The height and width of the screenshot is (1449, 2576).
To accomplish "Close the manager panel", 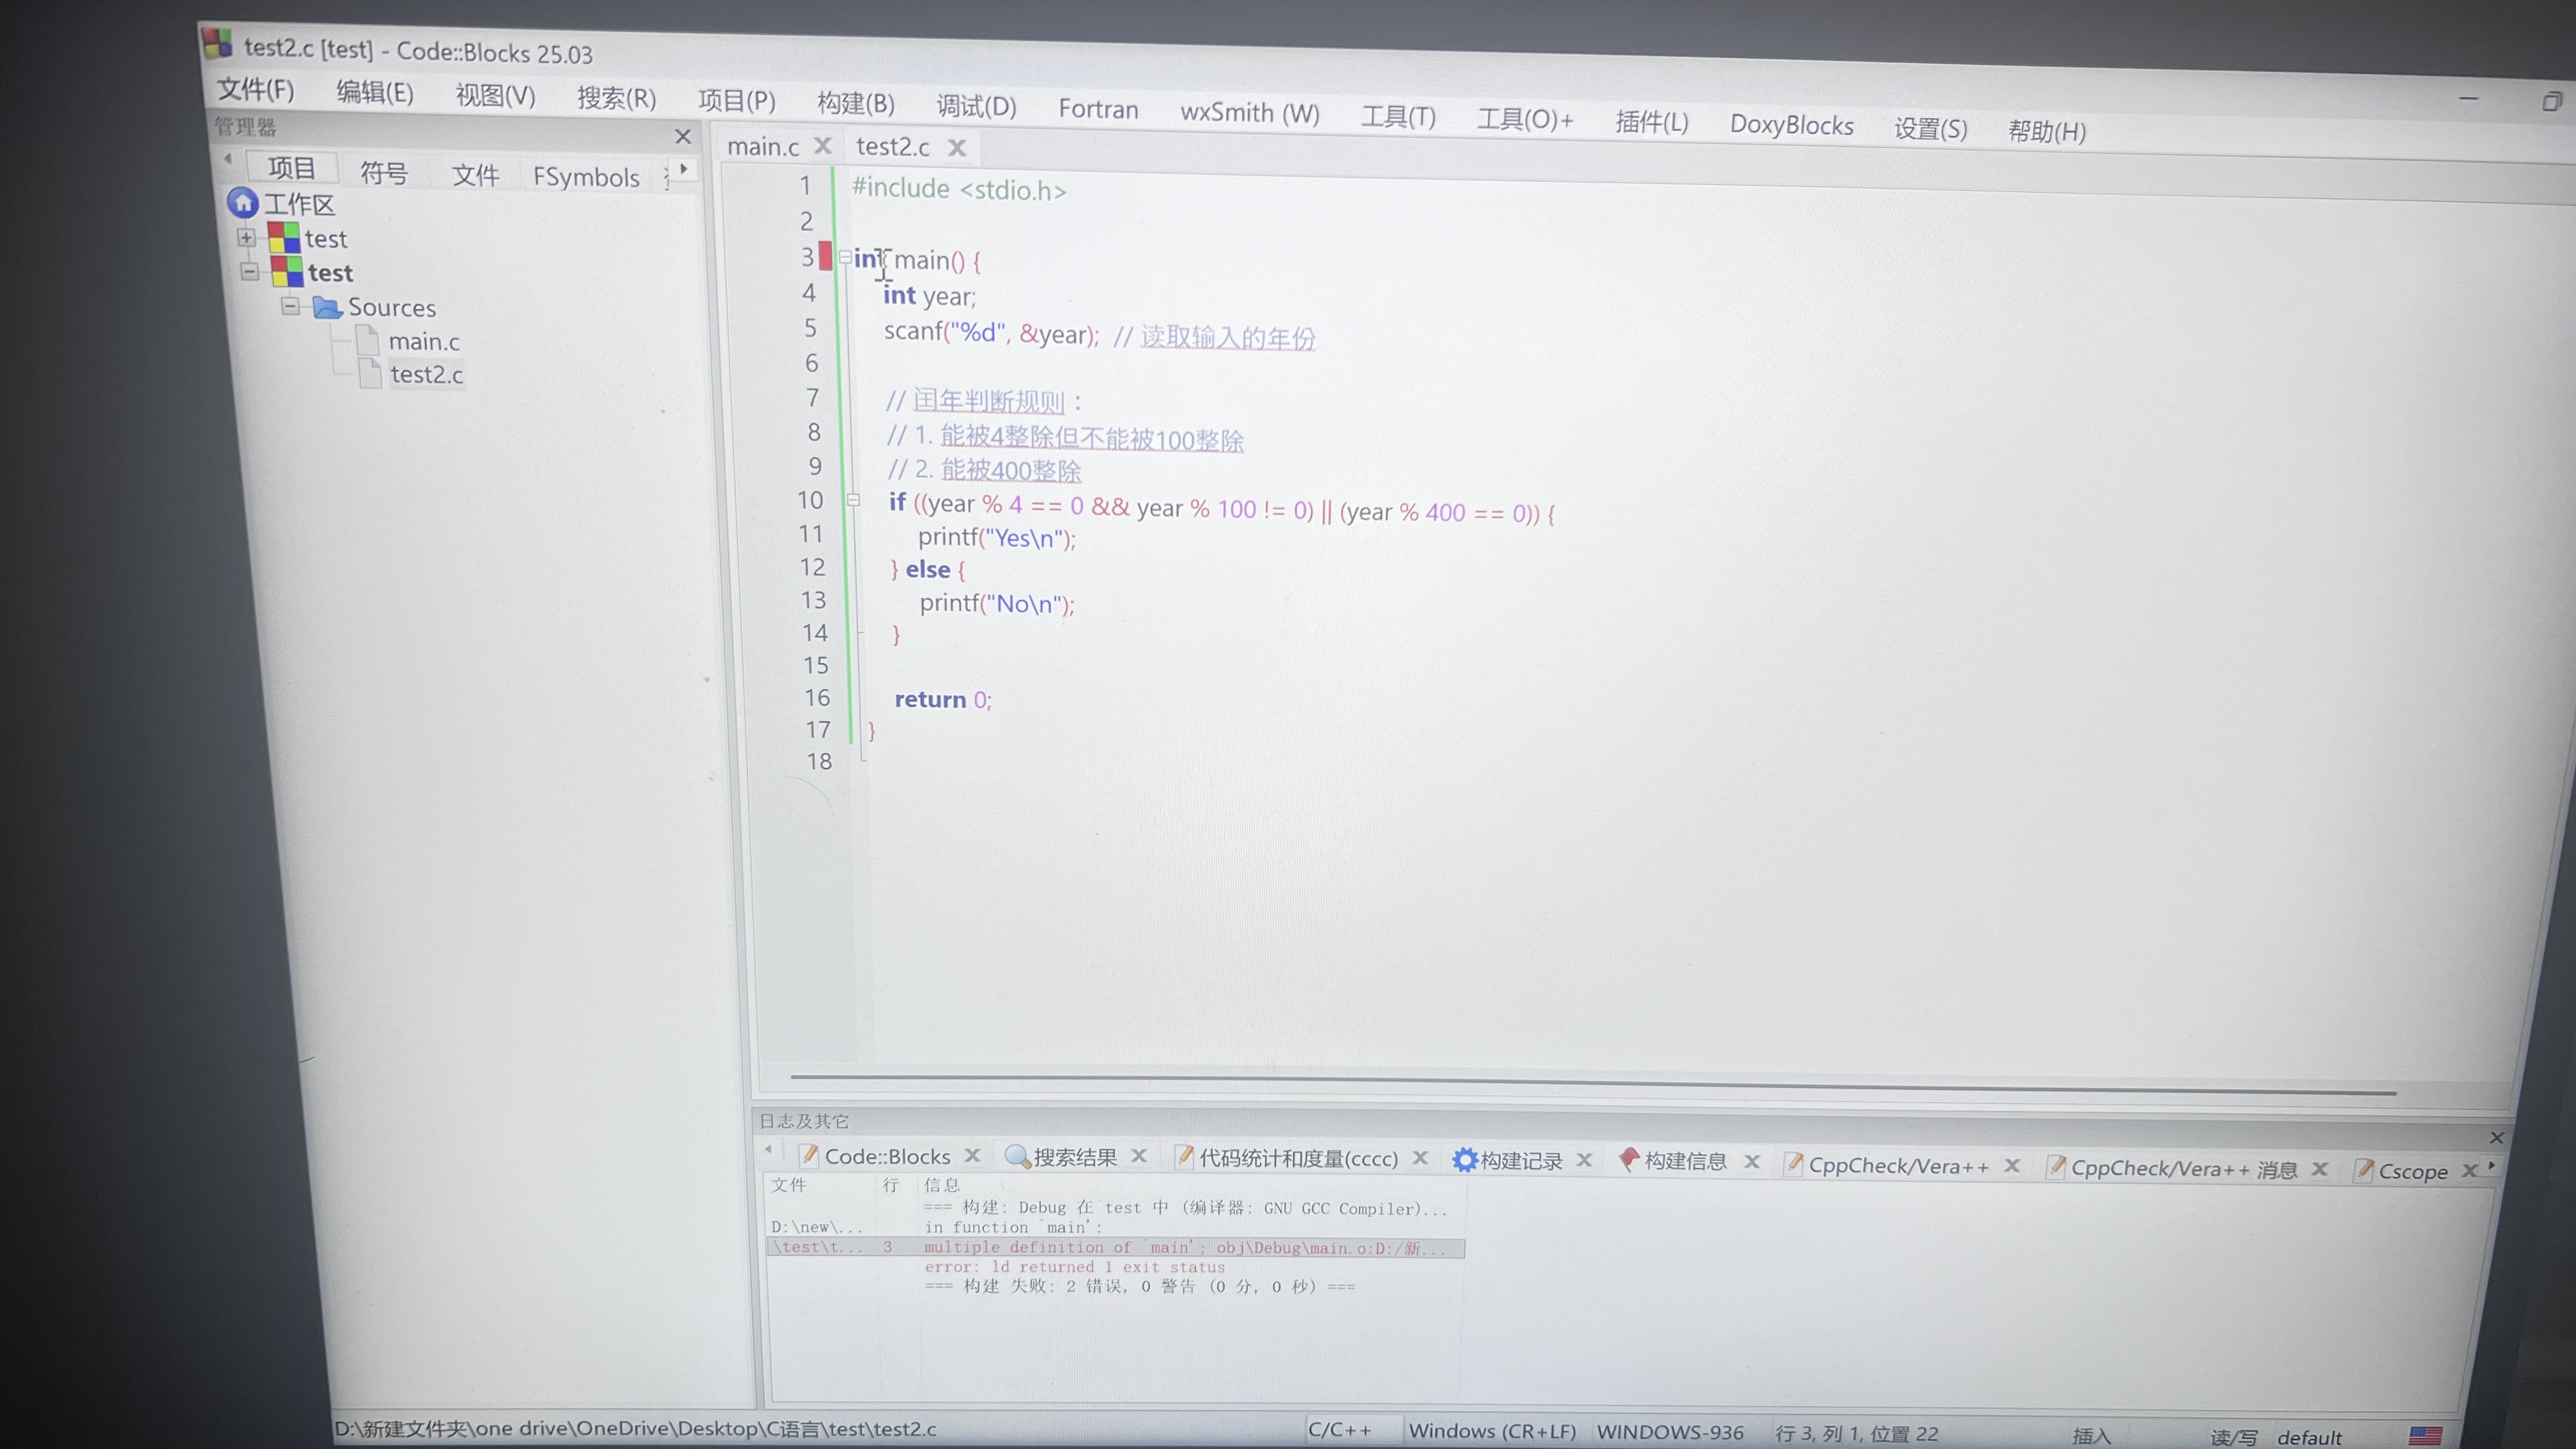I will (x=683, y=136).
